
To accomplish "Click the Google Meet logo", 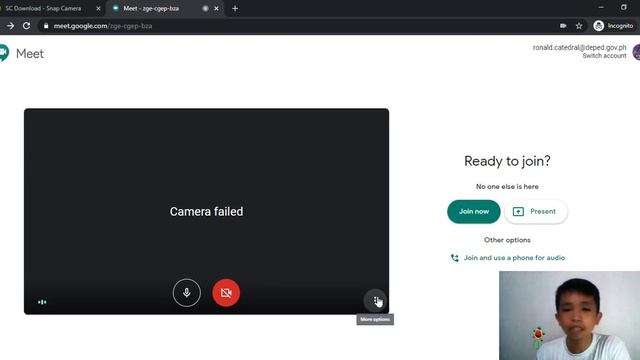I will click(x=4, y=53).
